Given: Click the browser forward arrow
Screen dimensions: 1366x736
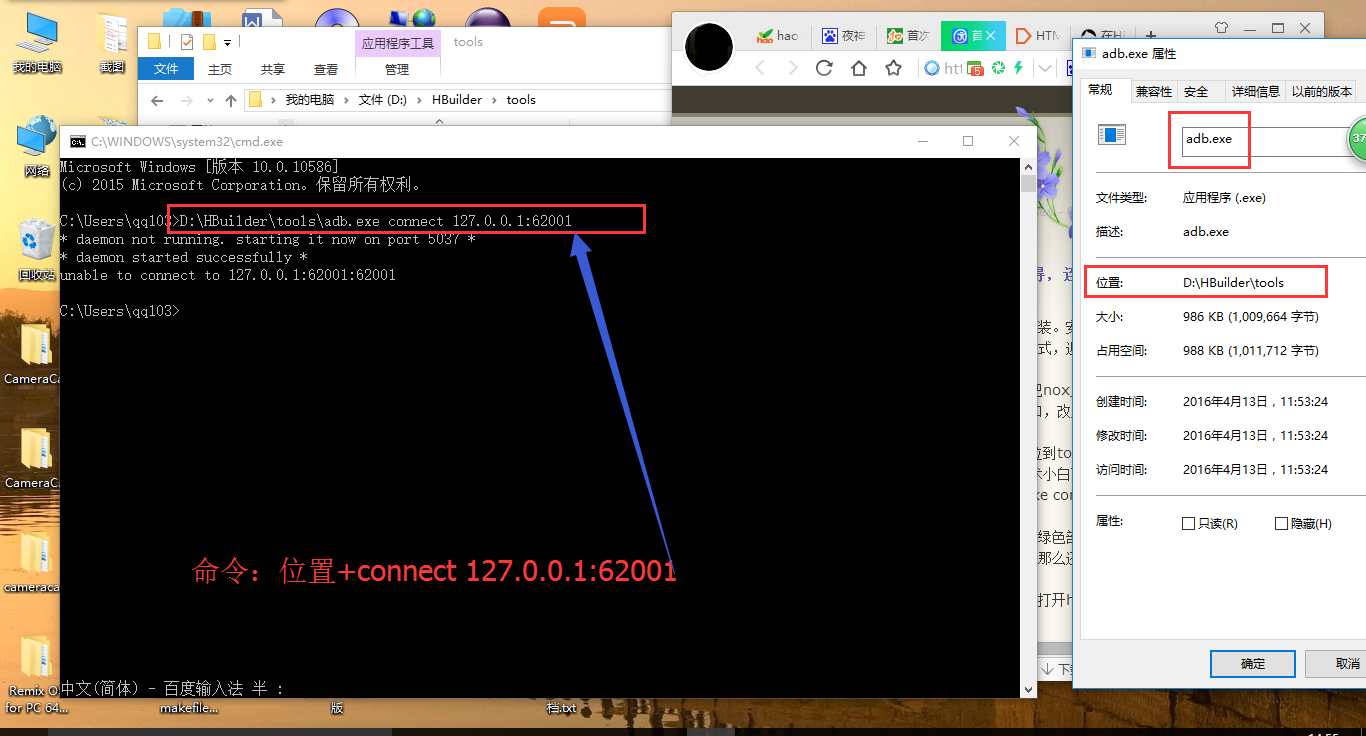Looking at the screenshot, I should coord(792,68).
